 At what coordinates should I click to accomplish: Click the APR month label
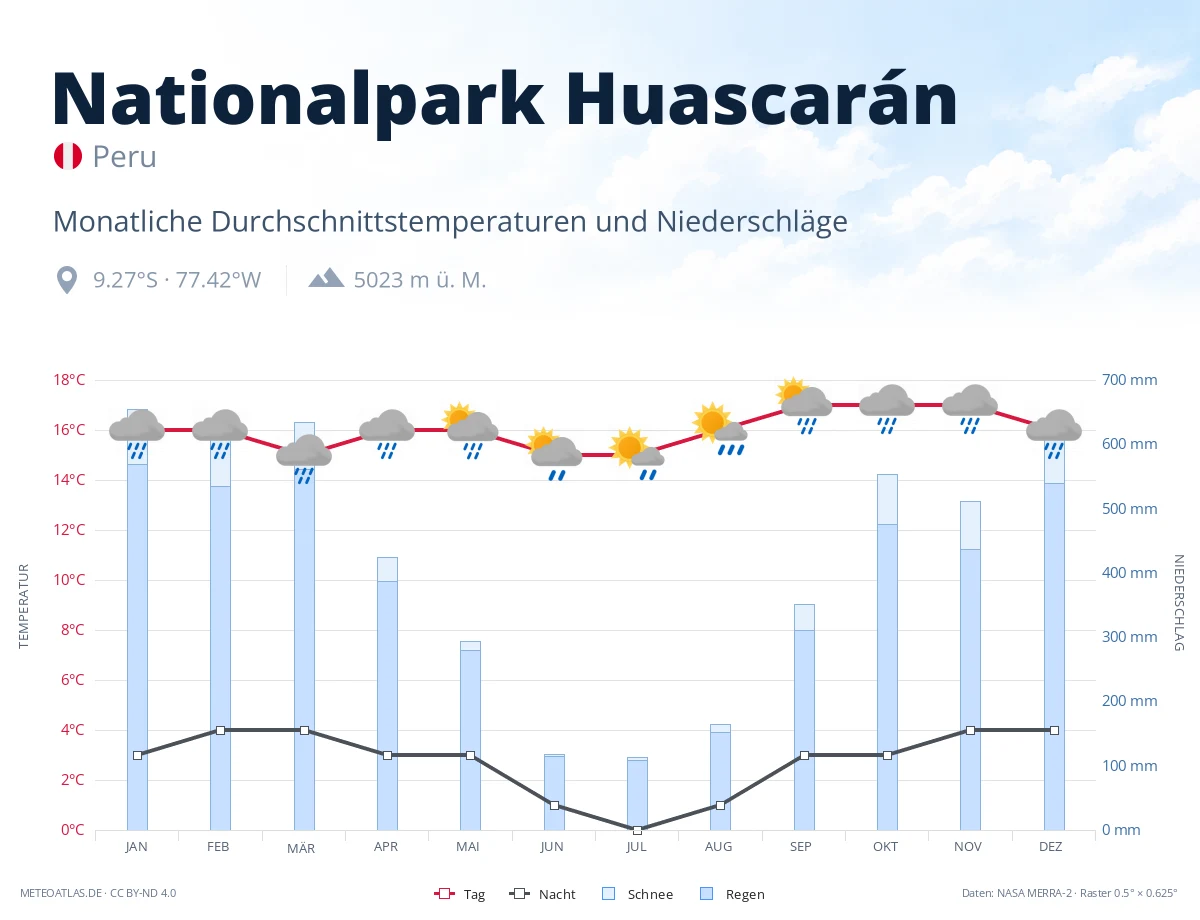386,847
